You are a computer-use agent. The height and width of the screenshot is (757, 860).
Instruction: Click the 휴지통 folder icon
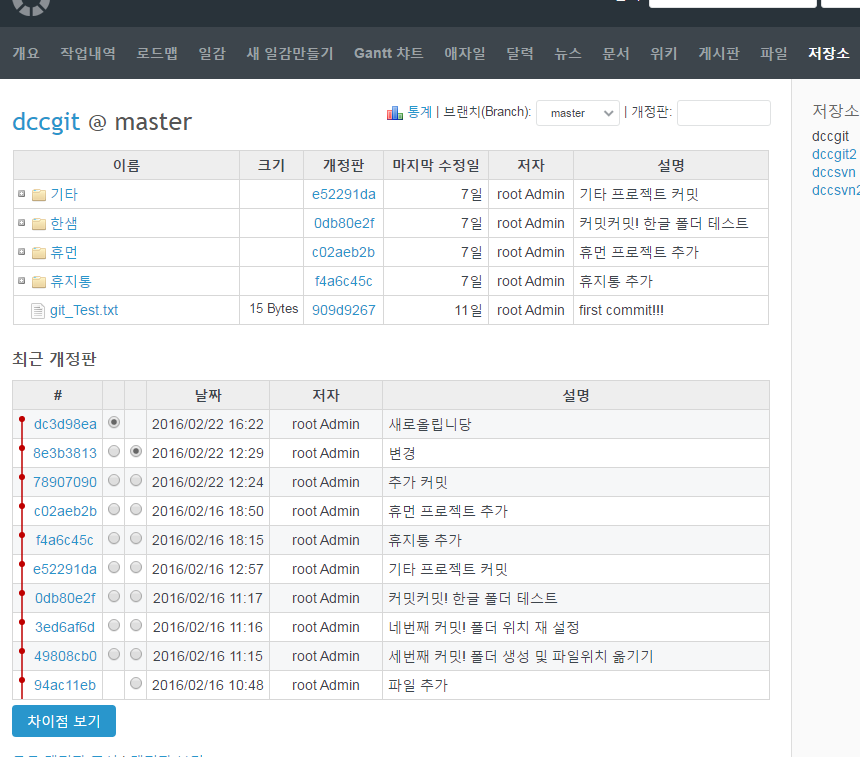(x=39, y=282)
